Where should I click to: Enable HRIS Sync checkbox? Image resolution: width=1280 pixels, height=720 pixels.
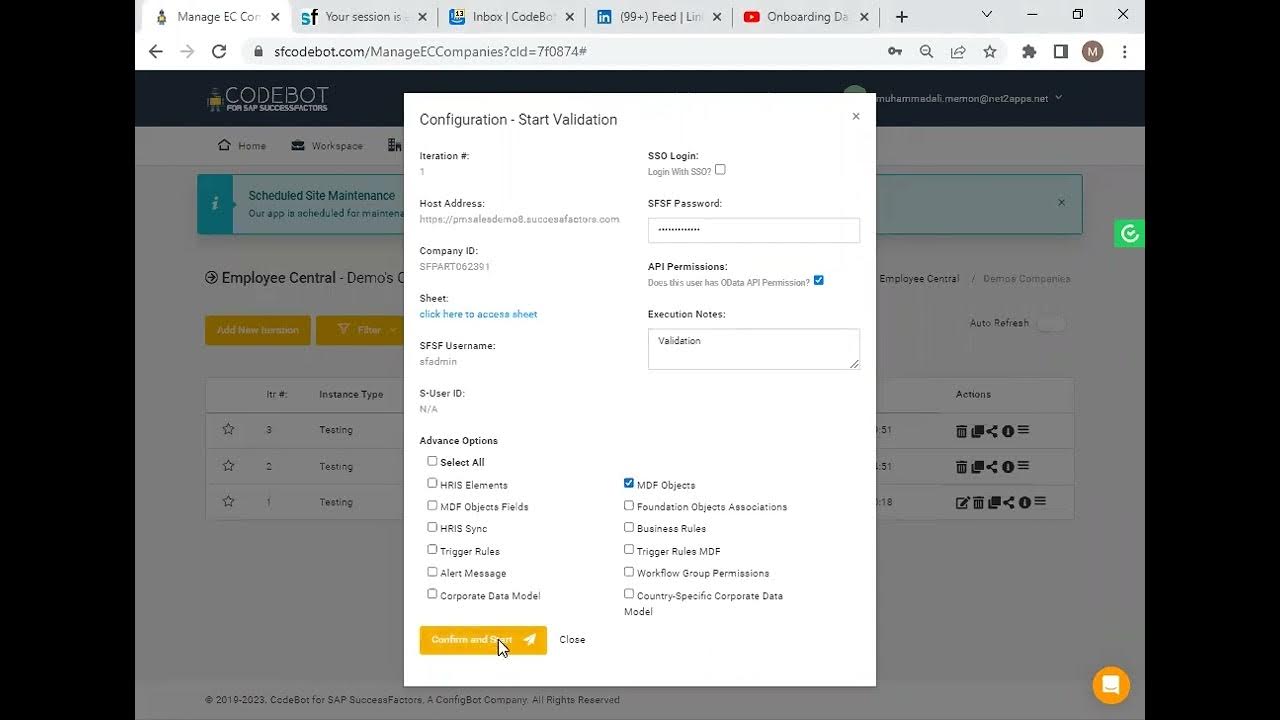tap(432, 527)
